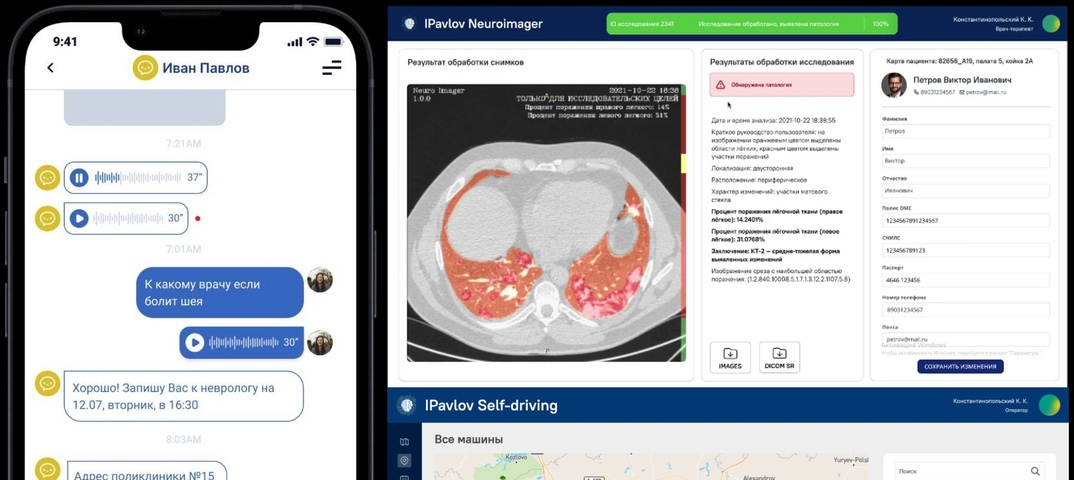Tap bot avatar next to incoming 30" voice message
Viewport: 1074px width, 480px height.
[47, 218]
